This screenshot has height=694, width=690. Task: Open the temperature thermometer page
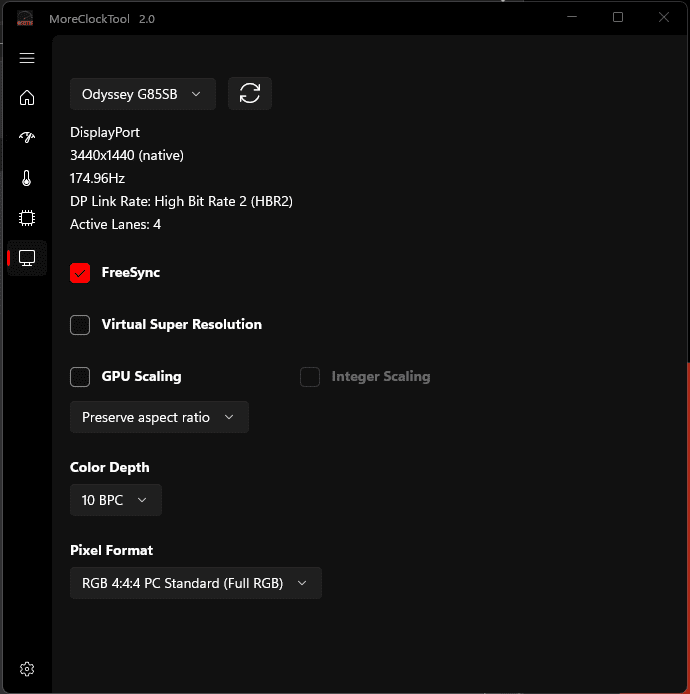27,178
